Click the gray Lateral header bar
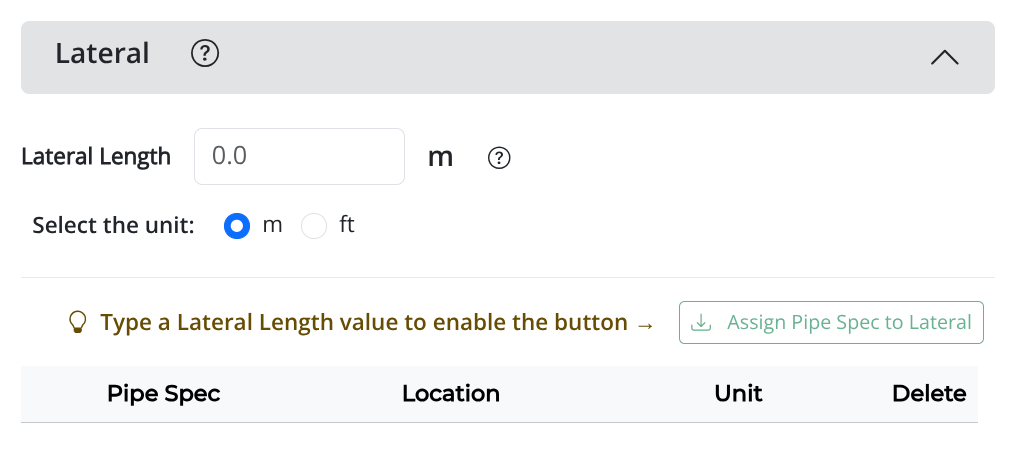The width and height of the screenshot is (1017, 451). [x=508, y=58]
